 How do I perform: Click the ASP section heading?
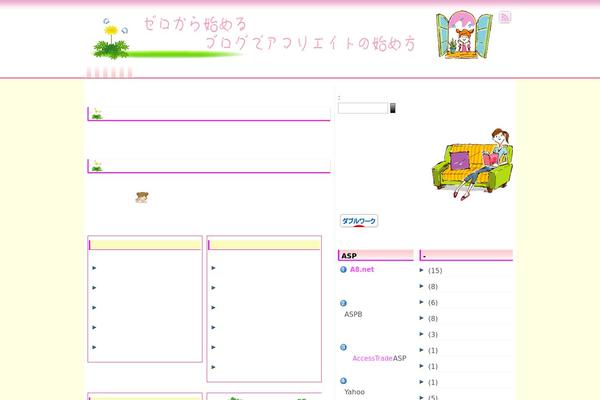[376, 255]
